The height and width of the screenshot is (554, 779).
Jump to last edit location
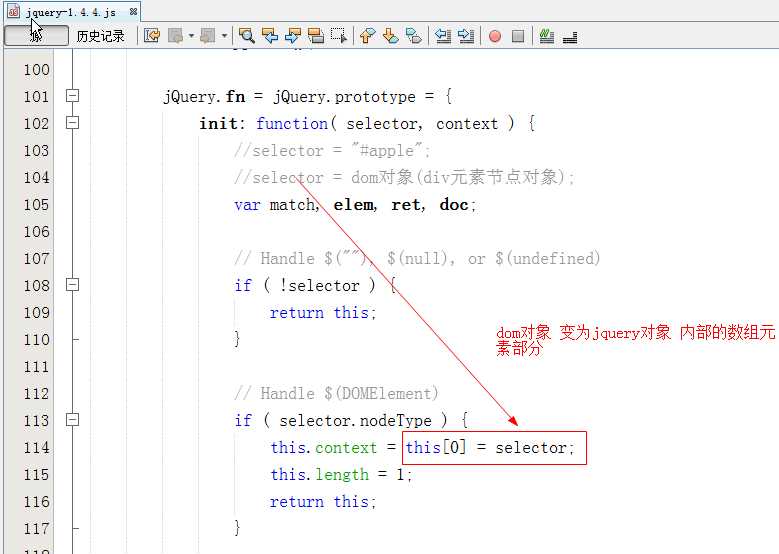(152, 36)
